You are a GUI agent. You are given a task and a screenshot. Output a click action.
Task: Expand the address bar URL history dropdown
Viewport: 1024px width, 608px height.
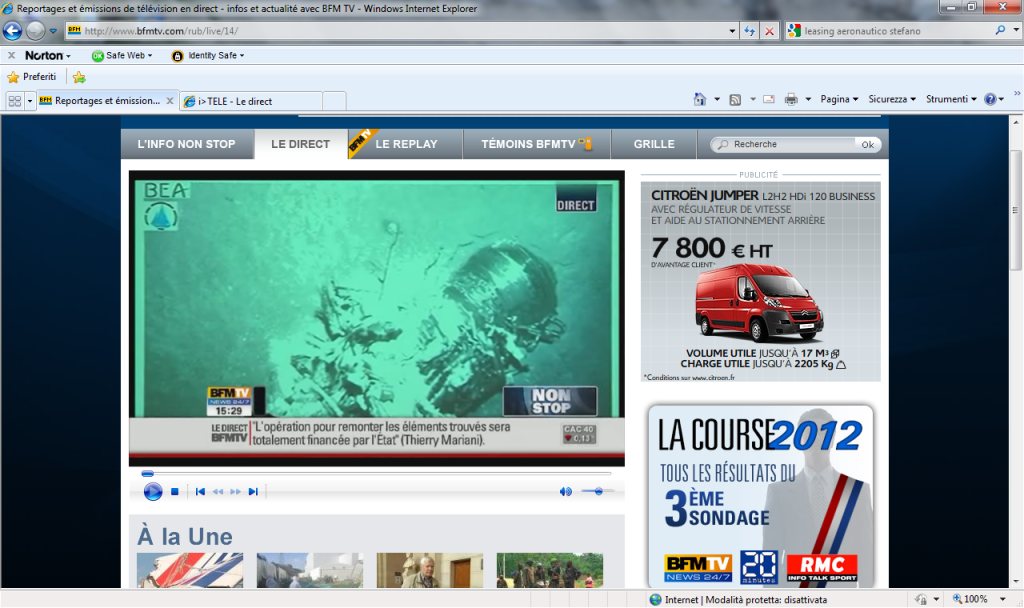point(732,31)
